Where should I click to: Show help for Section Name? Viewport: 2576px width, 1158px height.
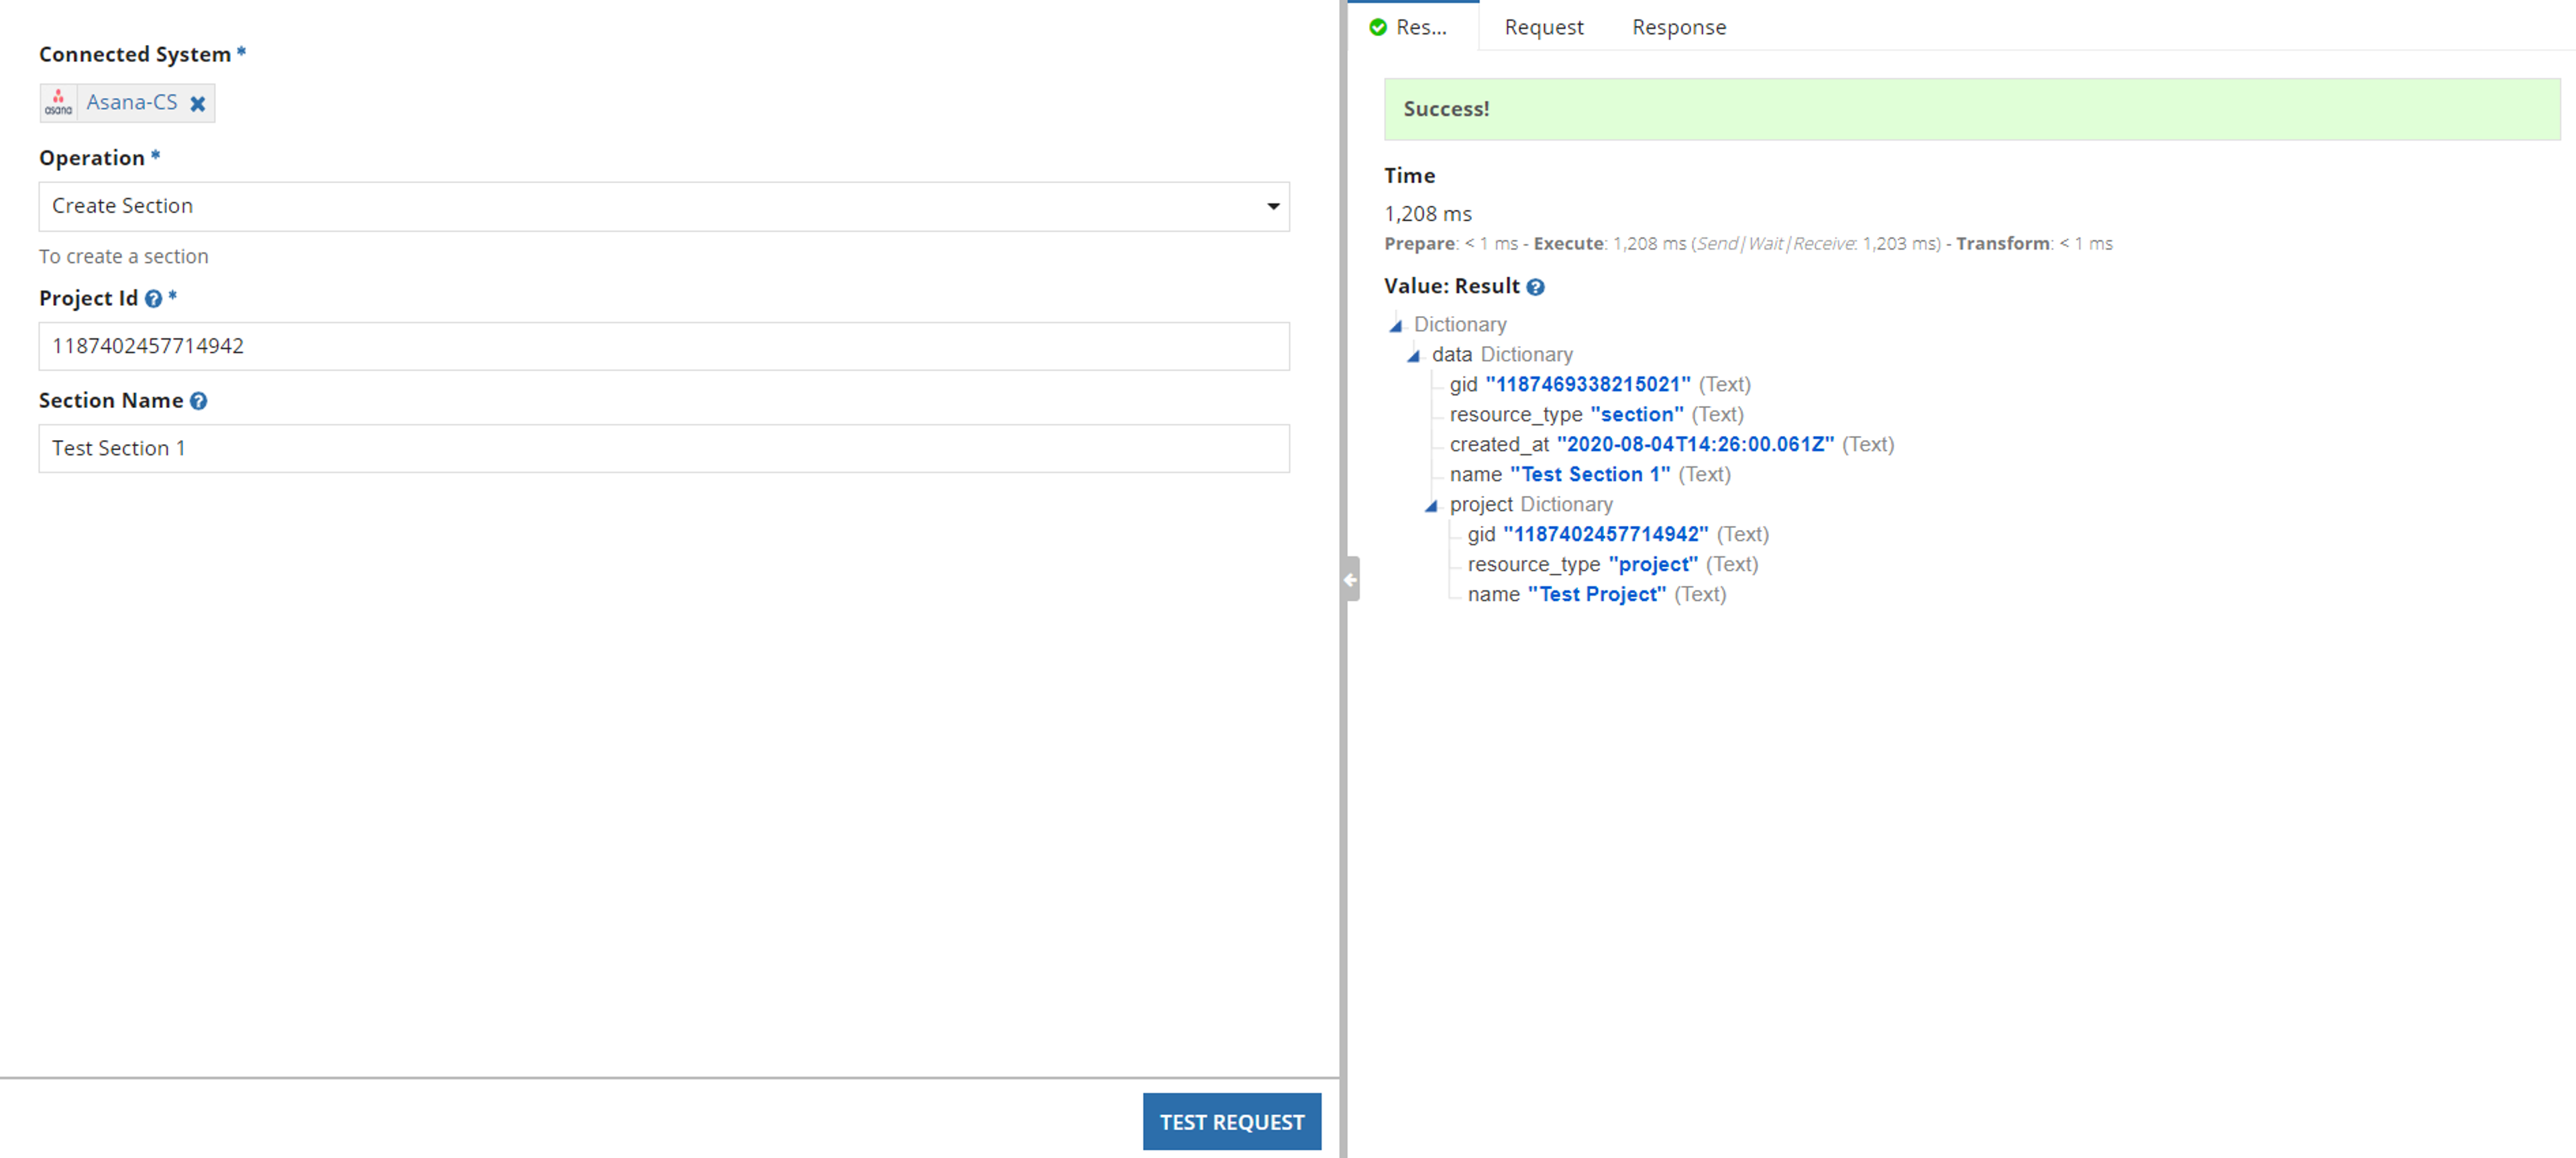(198, 401)
